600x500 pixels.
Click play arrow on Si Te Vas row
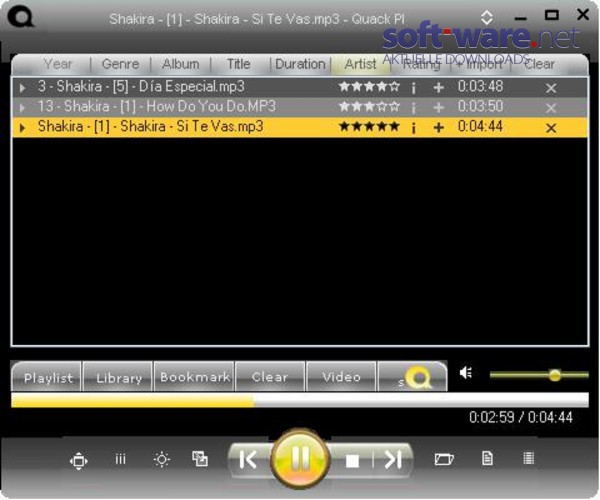(22, 128)
